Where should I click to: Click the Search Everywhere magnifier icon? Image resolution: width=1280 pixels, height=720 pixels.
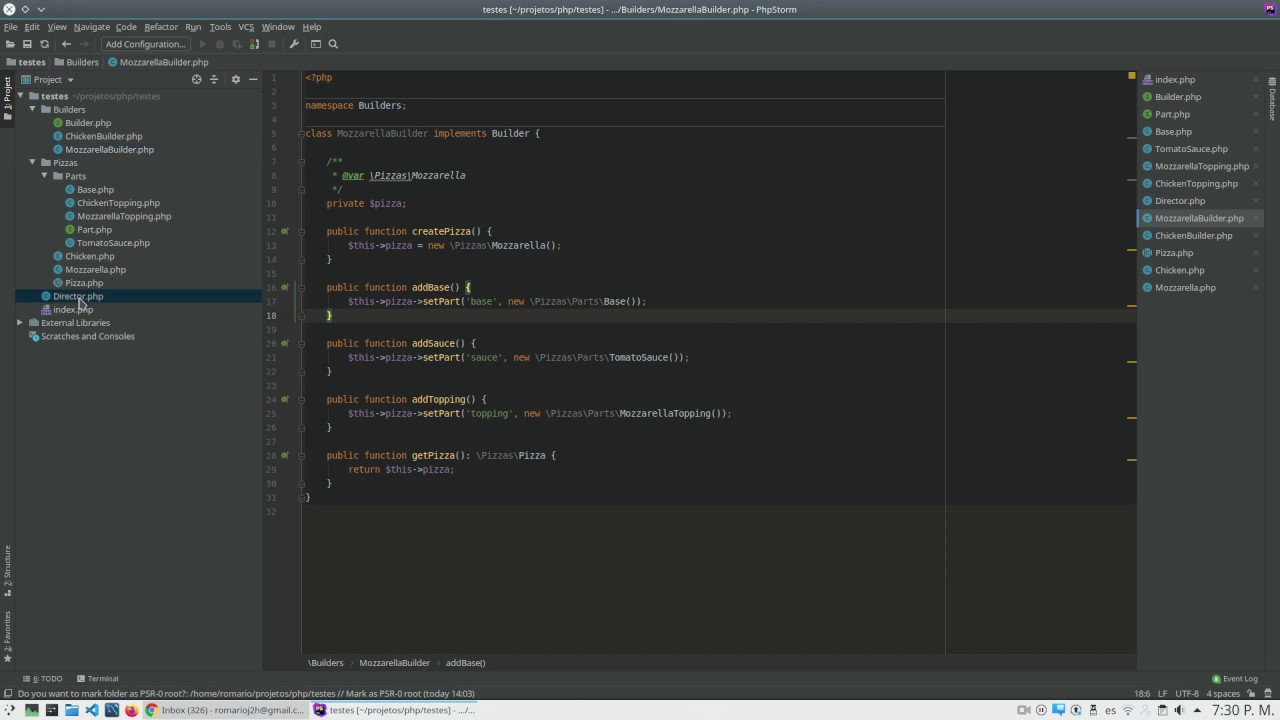click(x=333, y=44)
